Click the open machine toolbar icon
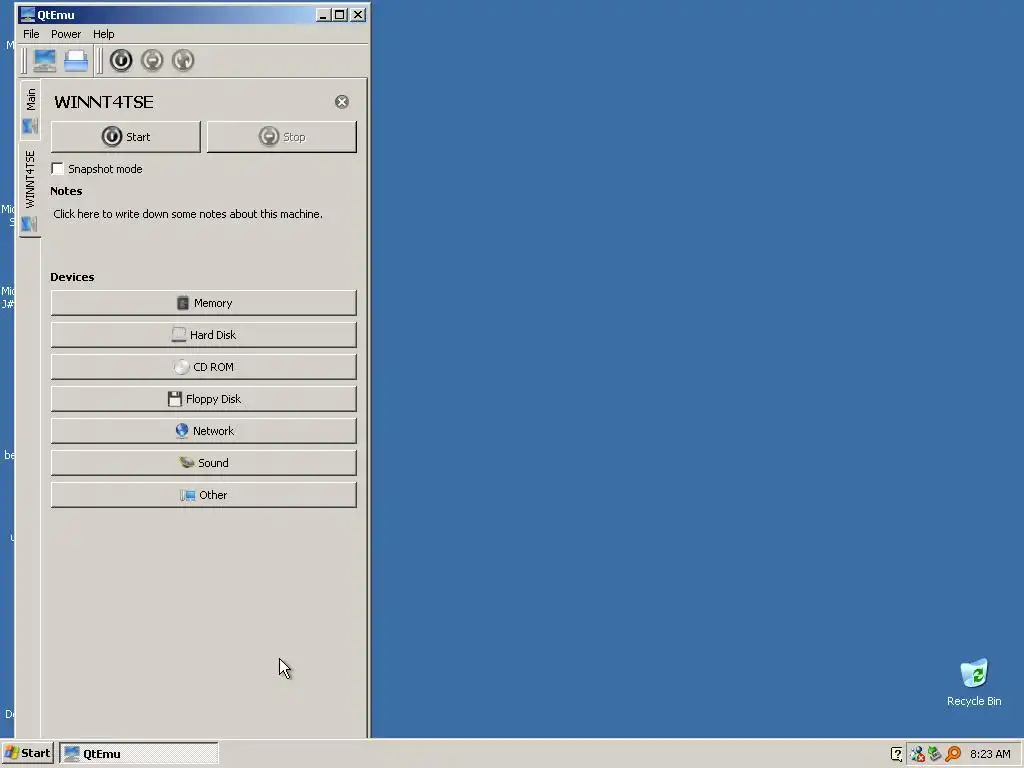The width and height of the screenshot is (1024, 768). pos(76,61)
